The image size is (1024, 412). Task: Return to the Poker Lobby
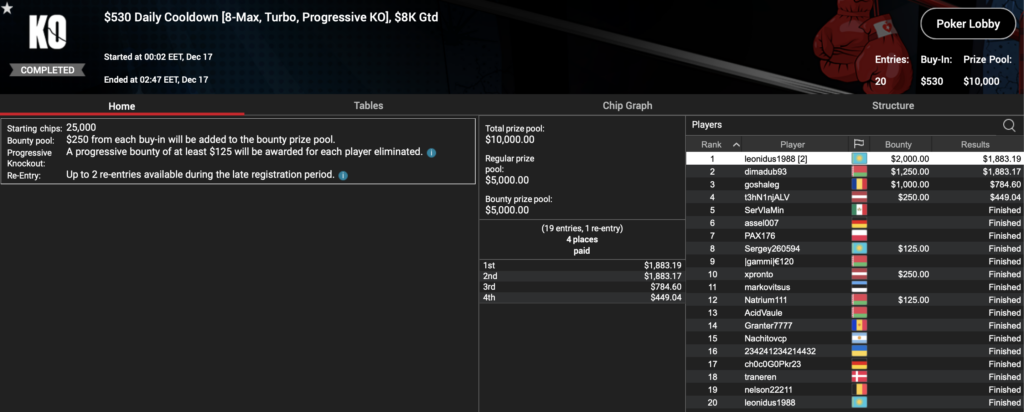pos(962,24)
